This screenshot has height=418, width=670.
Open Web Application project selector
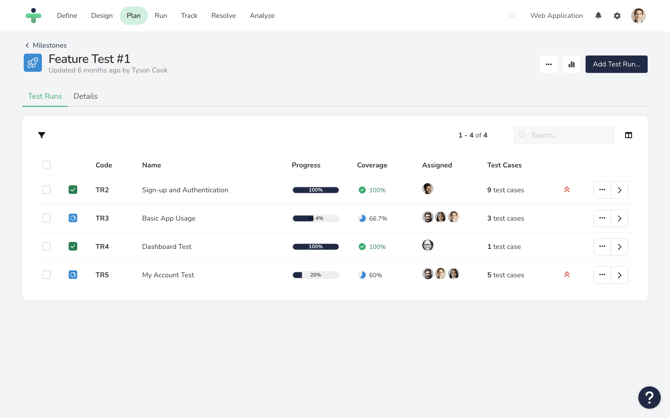pyautogui.click(x=556, y=16)
